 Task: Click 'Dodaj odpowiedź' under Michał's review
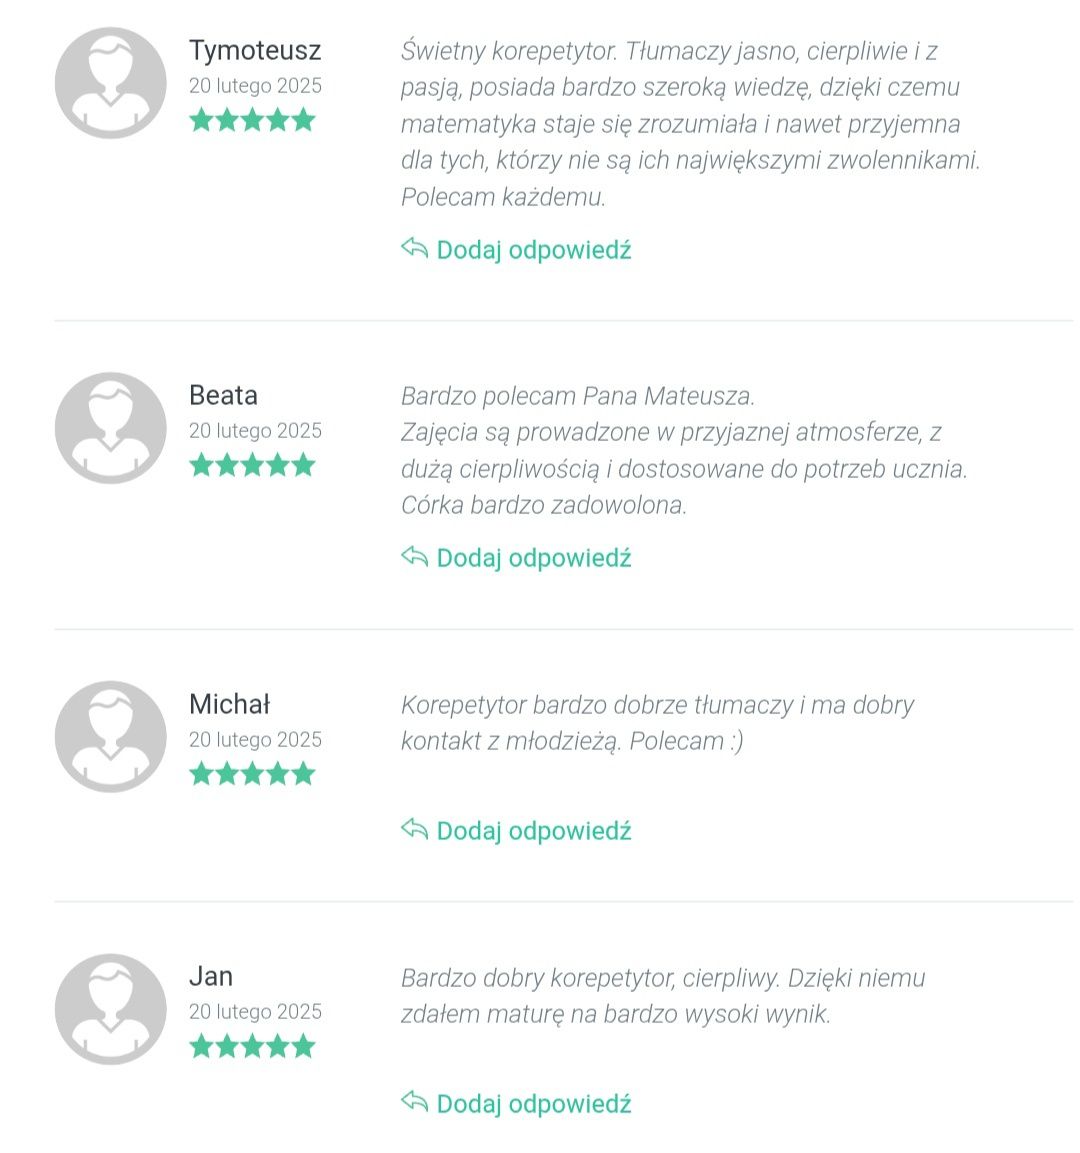(x=534, y=831)
